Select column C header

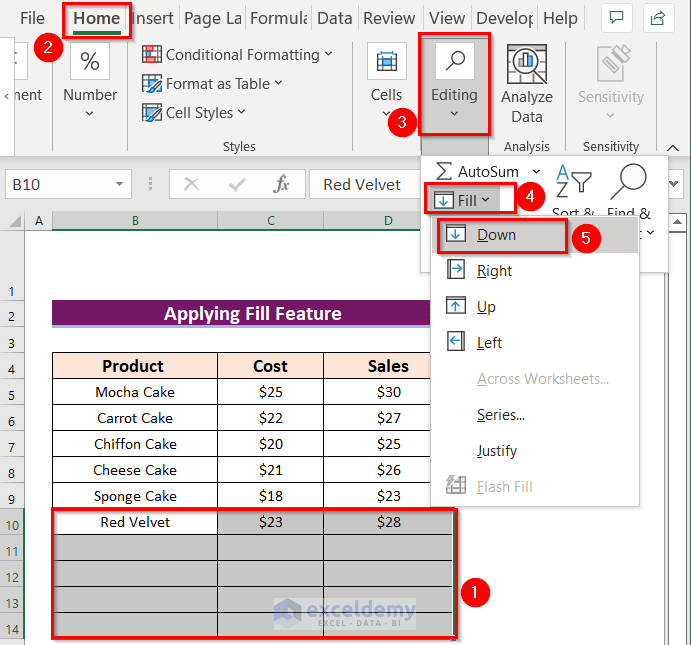(271, 220)
